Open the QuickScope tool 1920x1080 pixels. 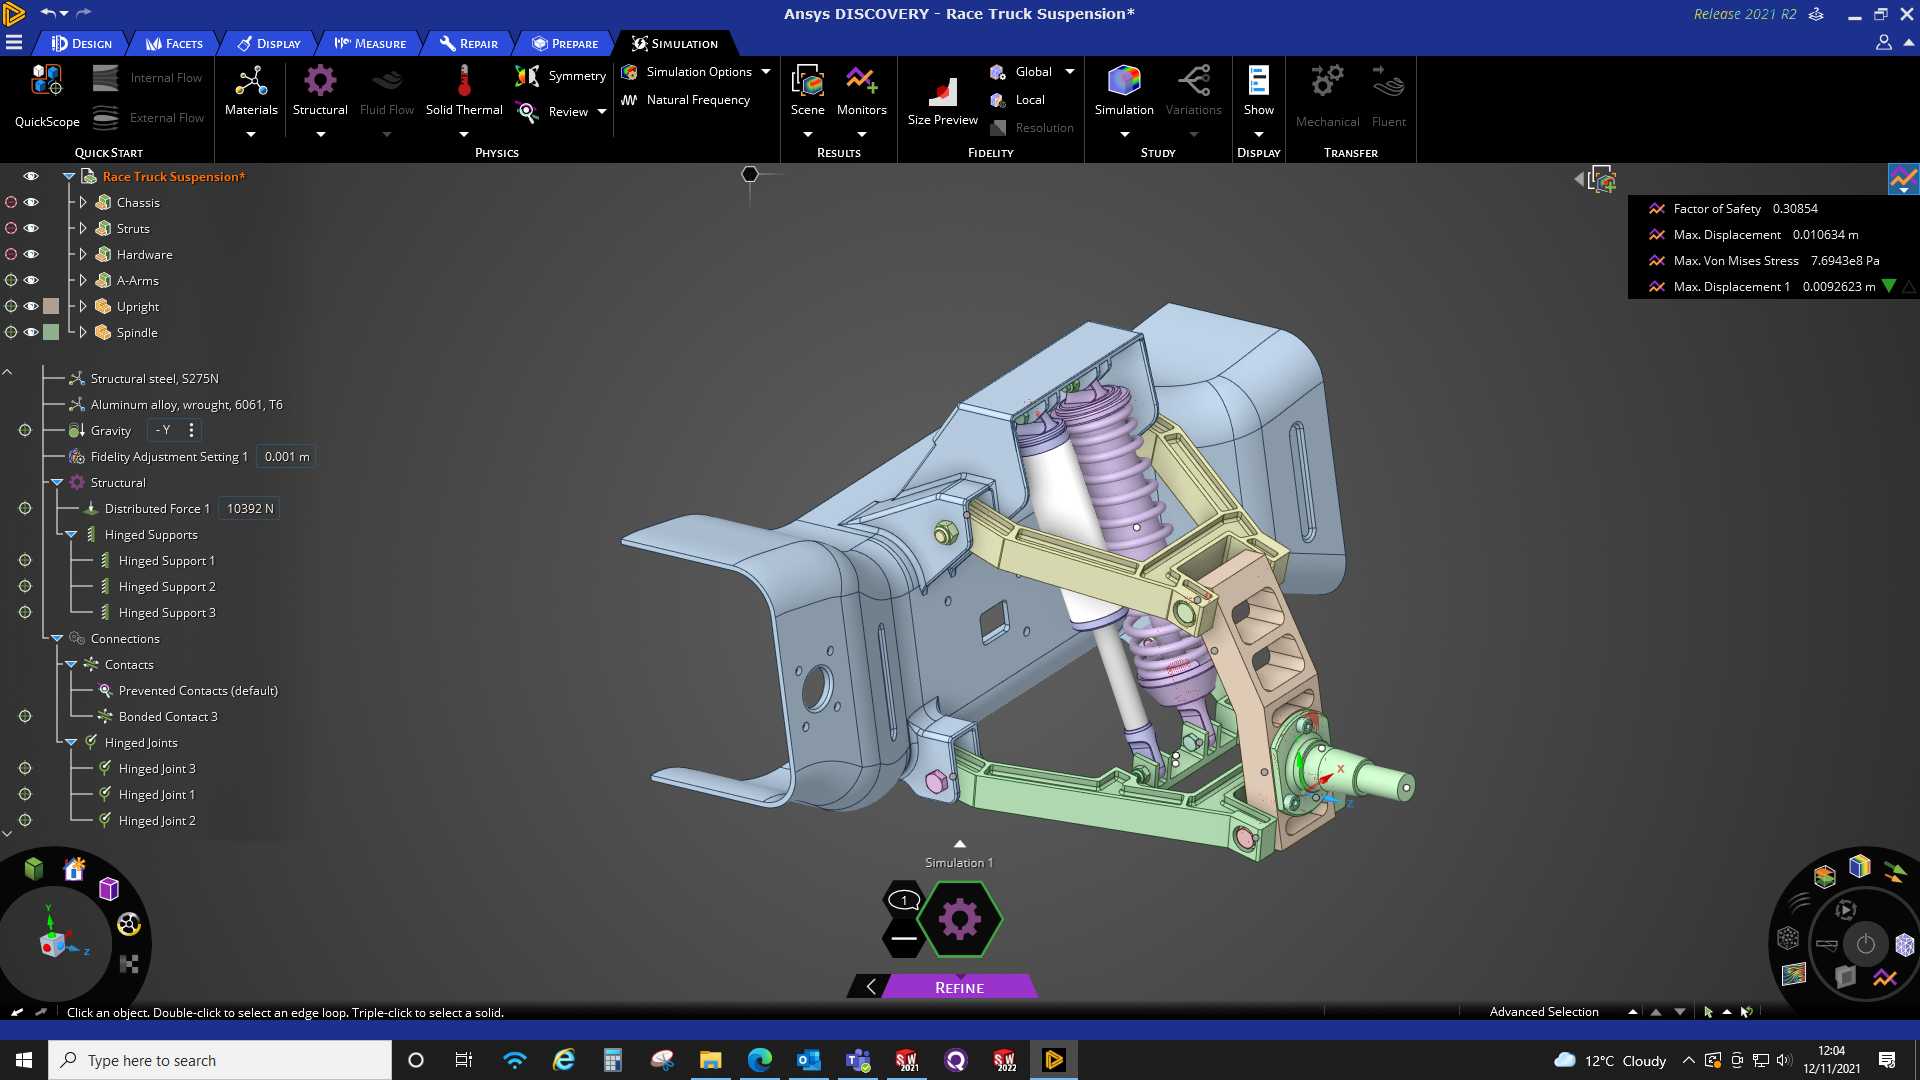click(x=47, y=96)
